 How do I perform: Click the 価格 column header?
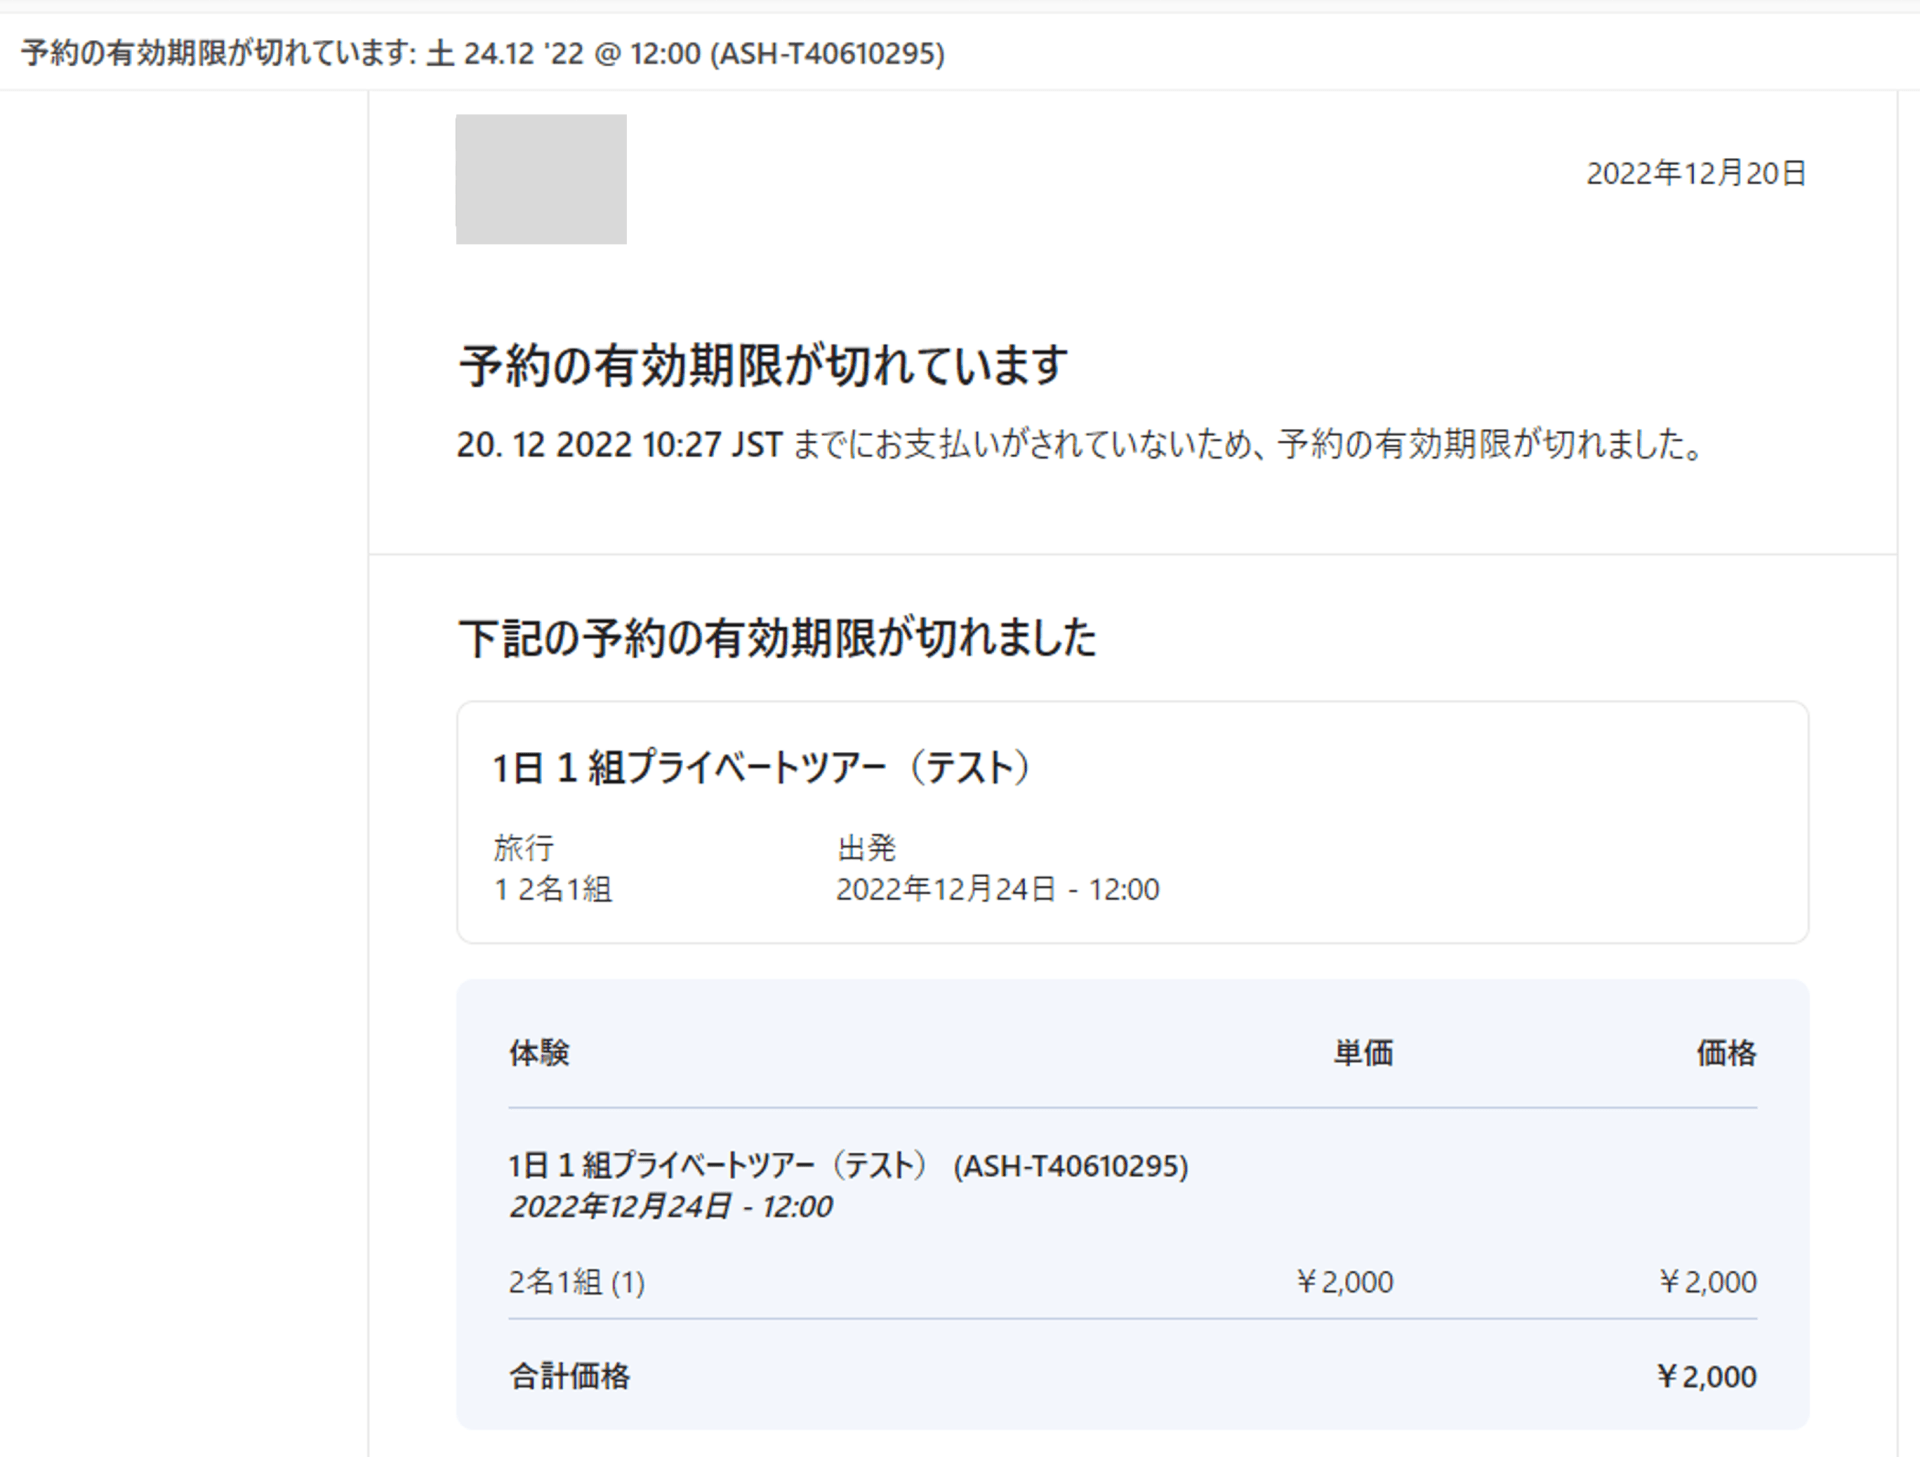[1725, 1053]
